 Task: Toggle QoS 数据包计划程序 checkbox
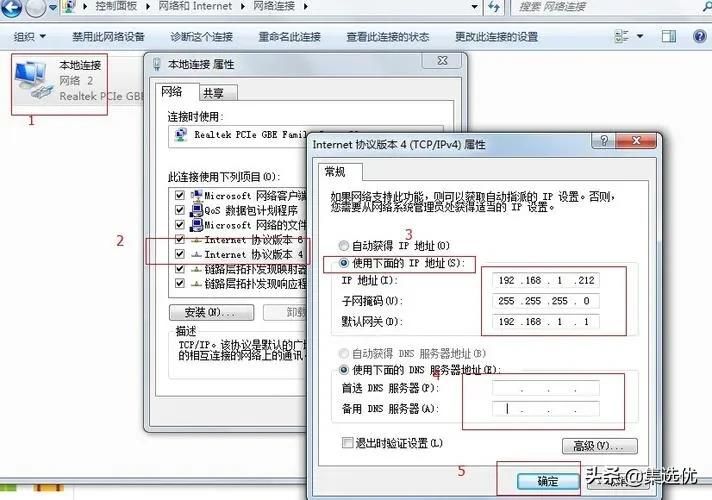179,210
